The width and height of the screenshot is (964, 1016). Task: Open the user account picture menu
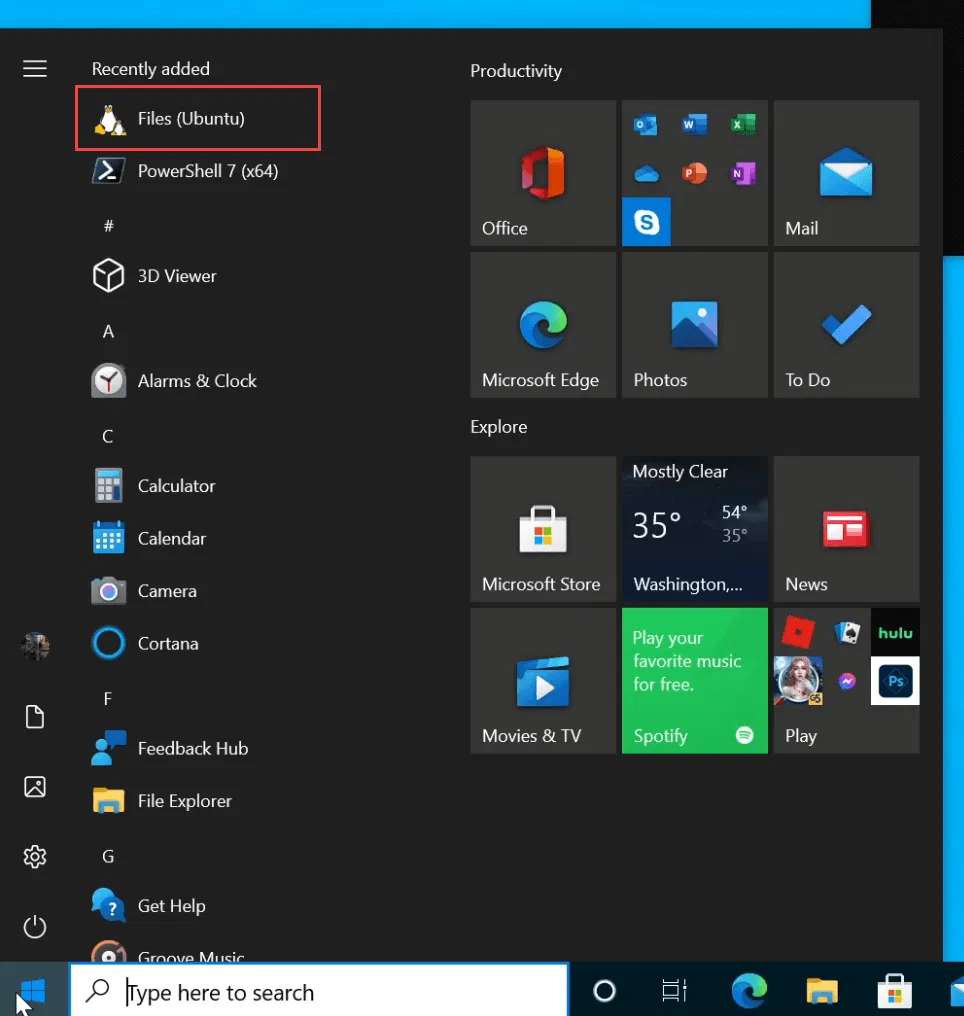pos(35,647)
